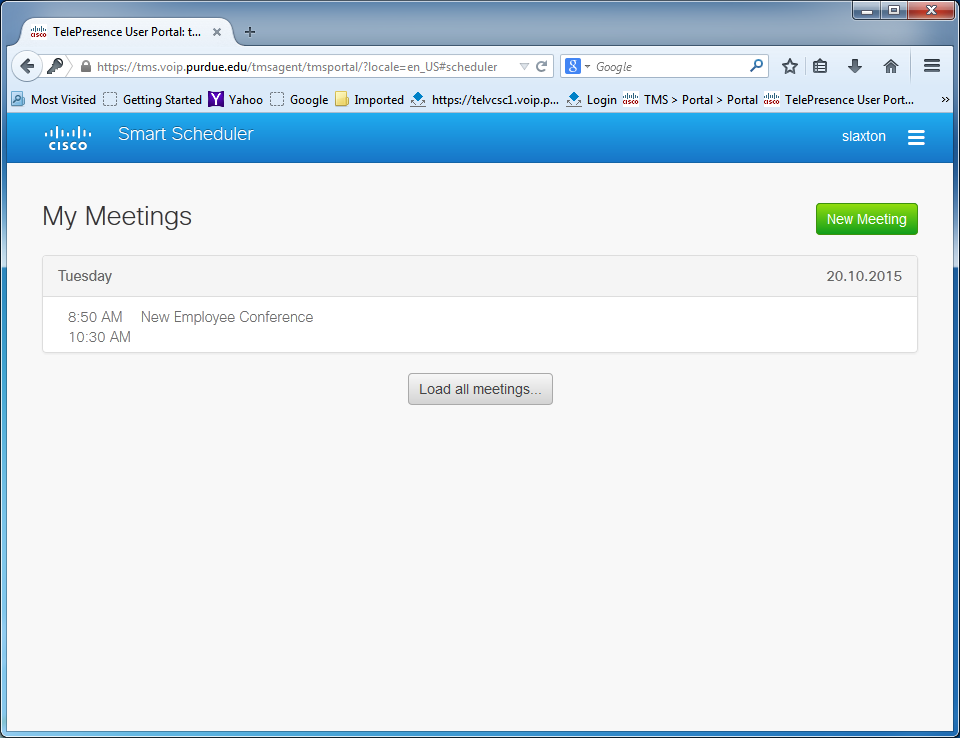Open the Smart Scheduler hamburger menu
This screenshot has width=960, height=738.
coord(915,137)
